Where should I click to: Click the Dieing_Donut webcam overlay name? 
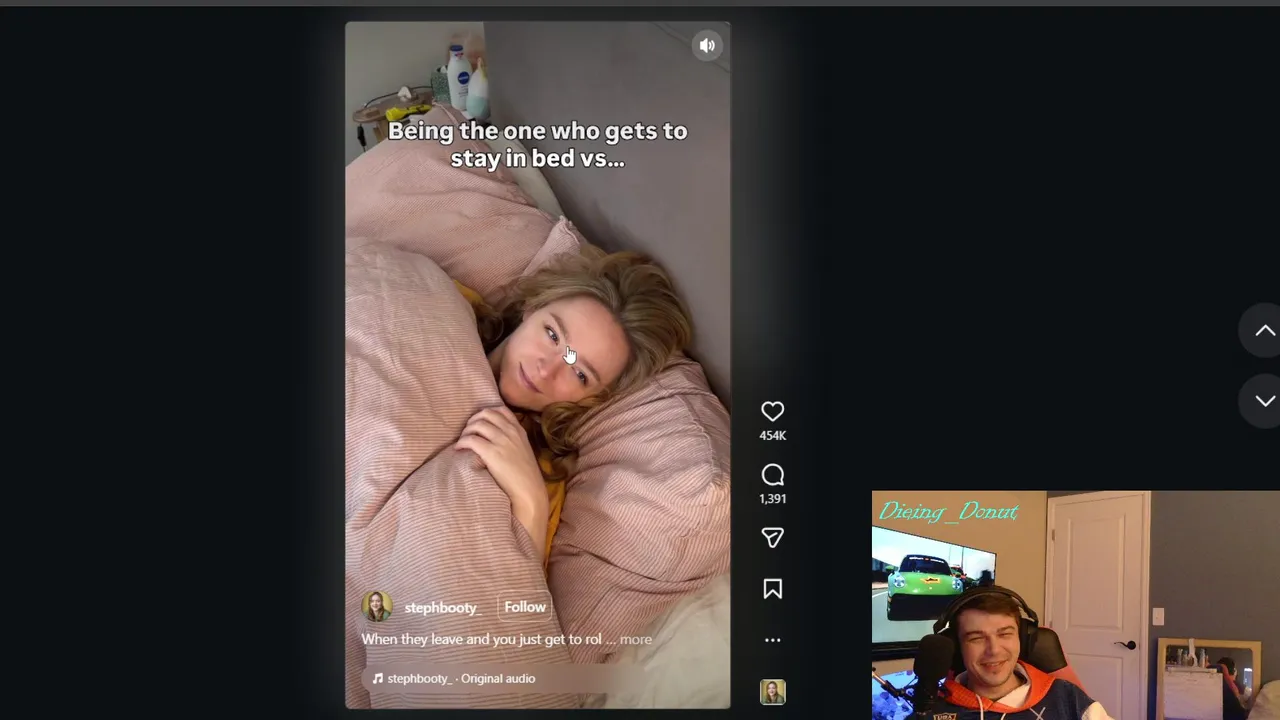(x=948, y=512)
